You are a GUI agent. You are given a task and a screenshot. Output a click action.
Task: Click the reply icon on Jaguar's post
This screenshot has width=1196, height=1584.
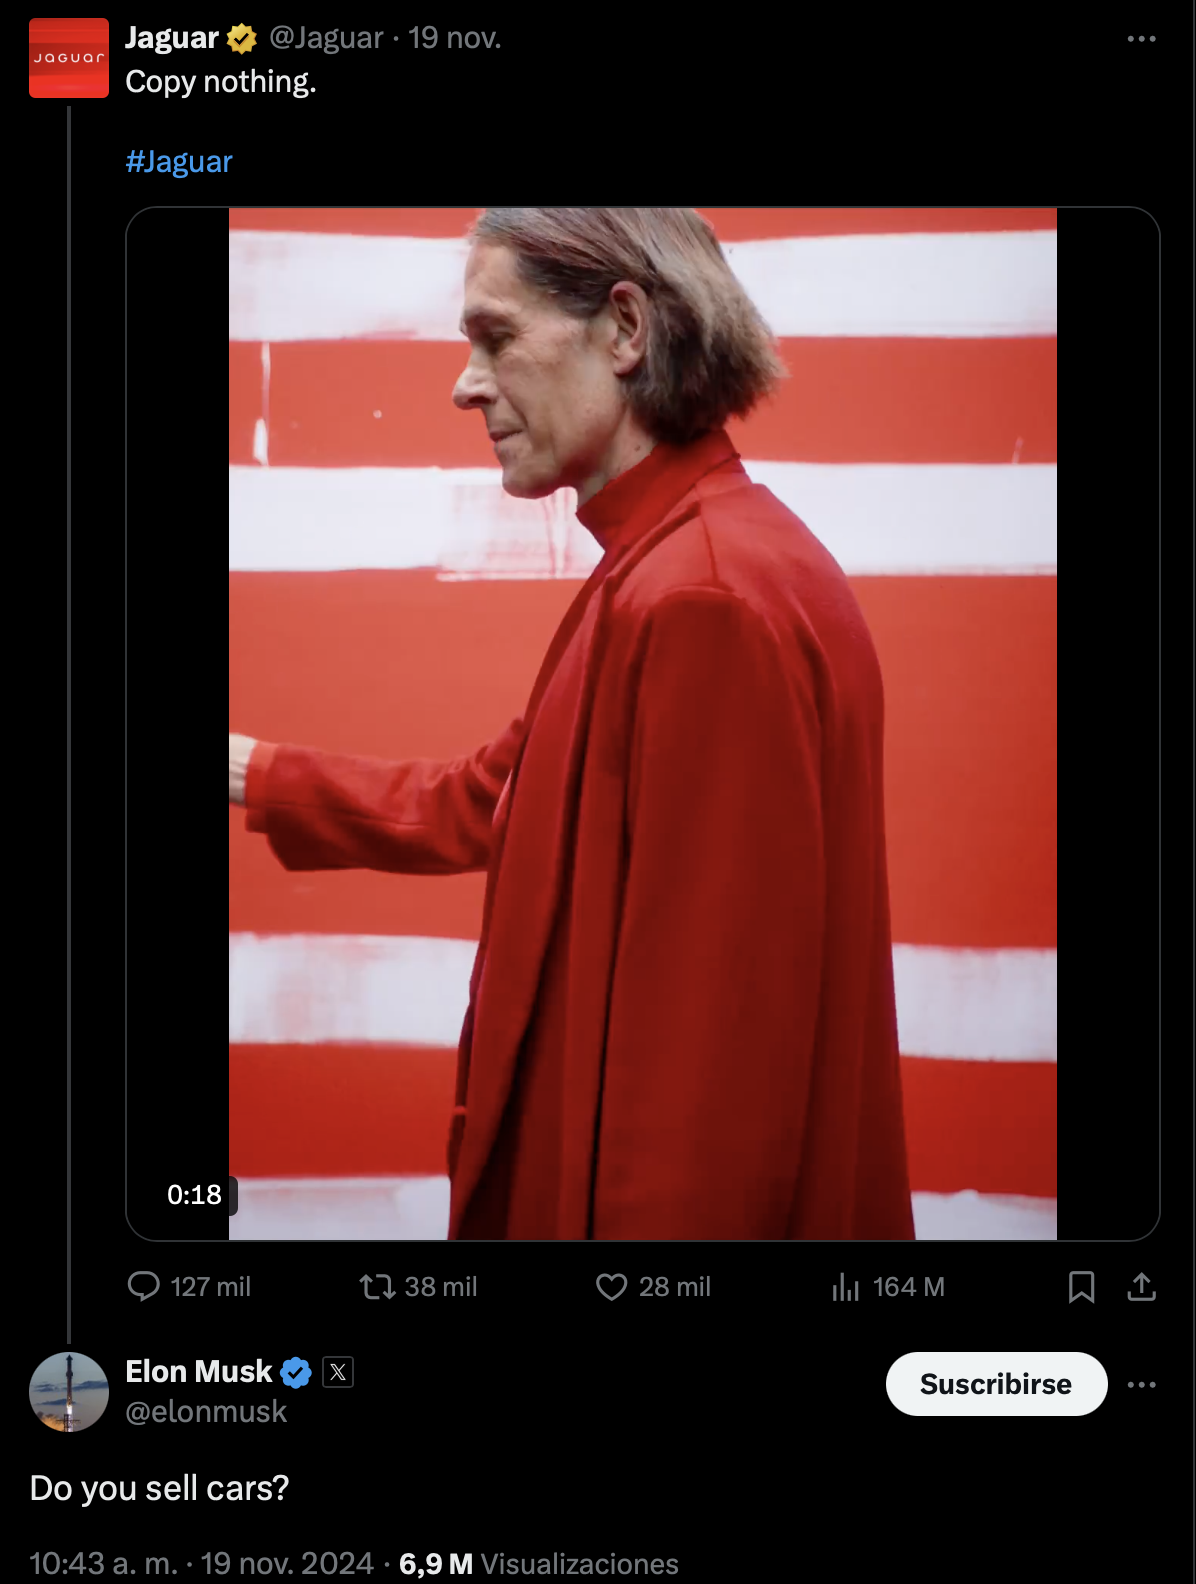[144, 1286]
